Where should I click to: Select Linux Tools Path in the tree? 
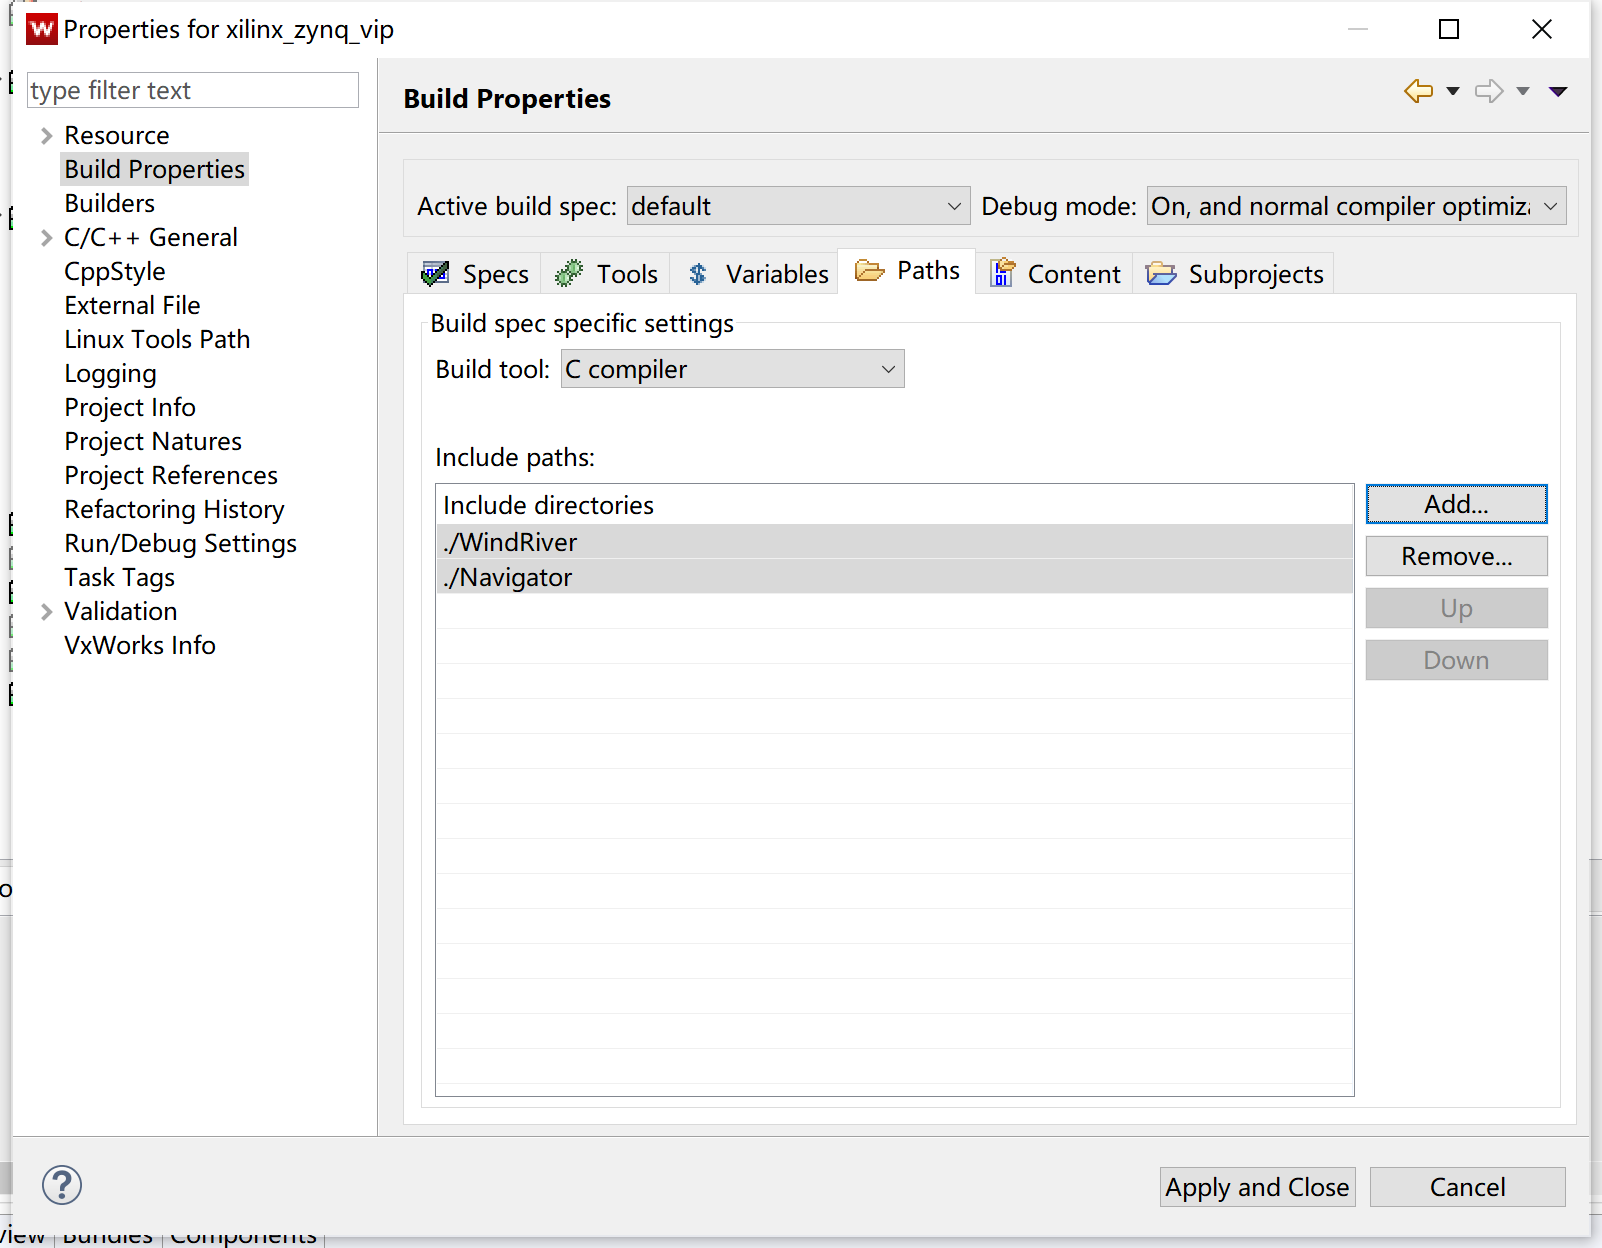pyautogui.click(x=157, y=340)
